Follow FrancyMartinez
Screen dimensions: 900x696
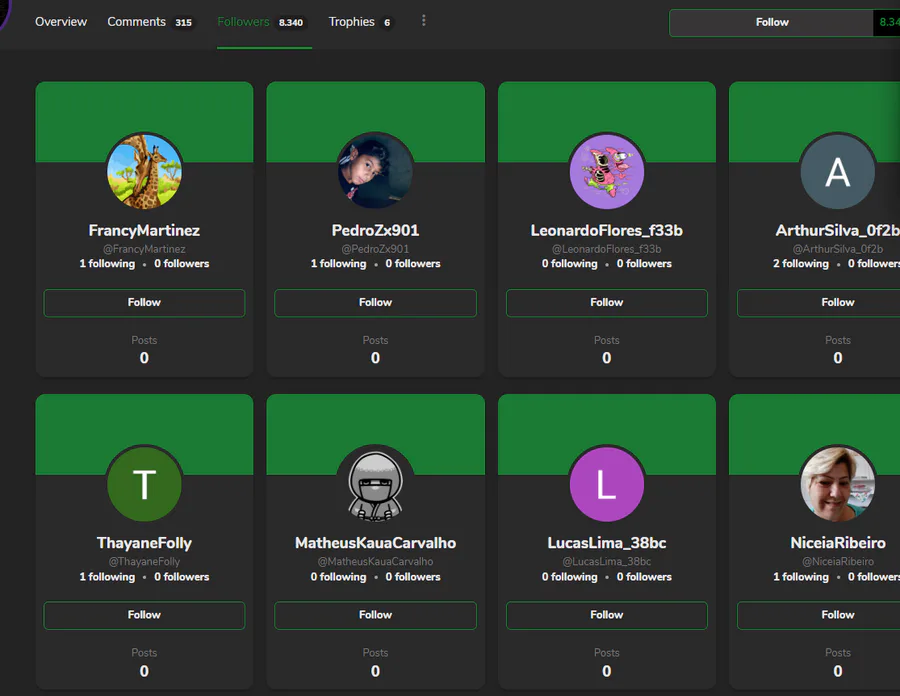[144, 302]
